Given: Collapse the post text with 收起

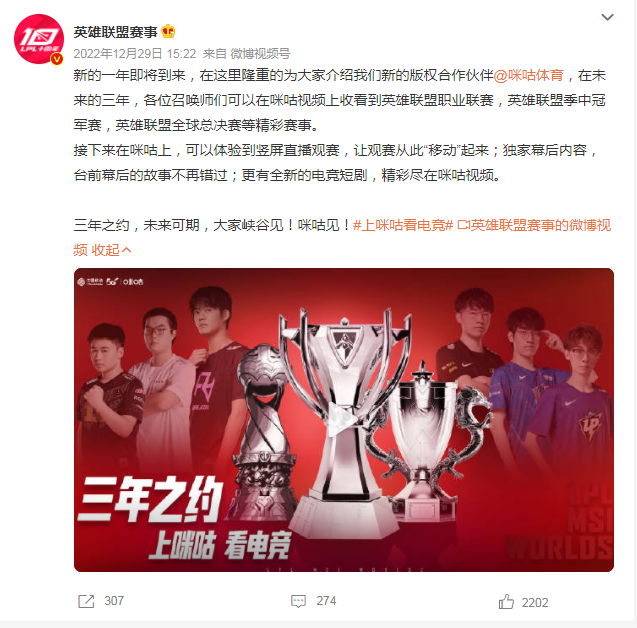Looking at the screenshot, I should [111, 250].
